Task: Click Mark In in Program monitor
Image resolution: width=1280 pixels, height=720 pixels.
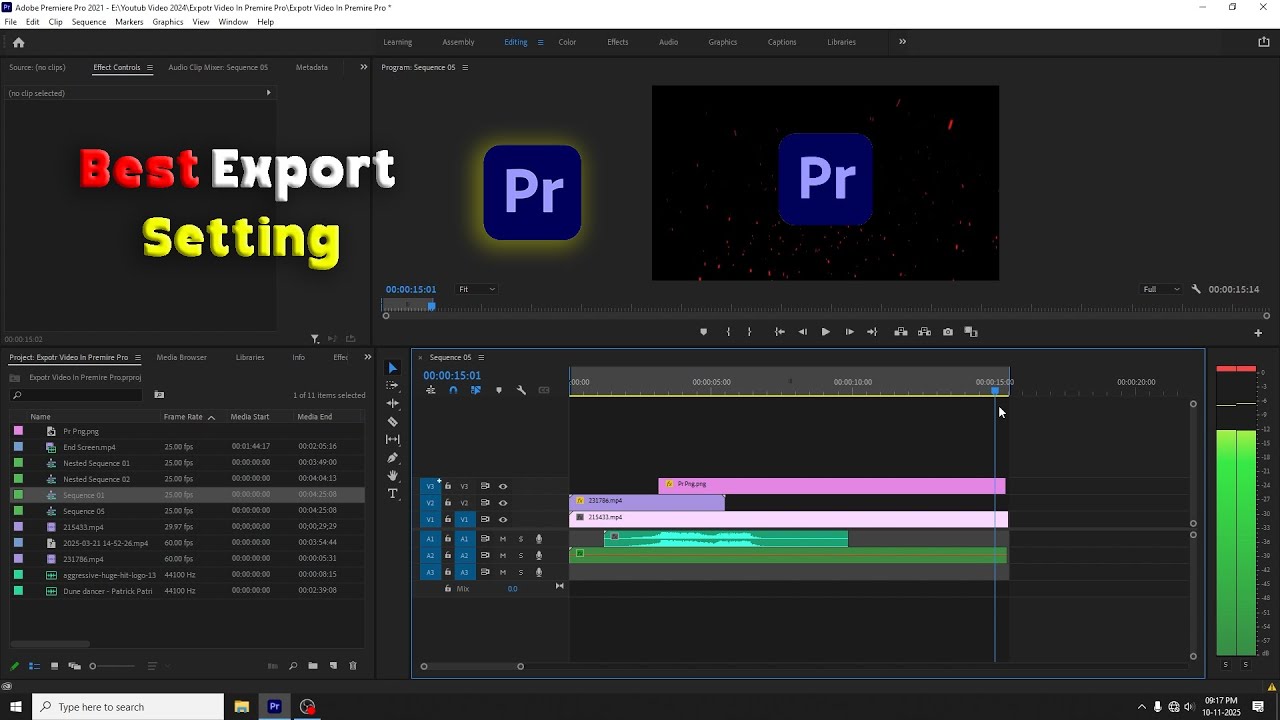Action: coord(728,332)
